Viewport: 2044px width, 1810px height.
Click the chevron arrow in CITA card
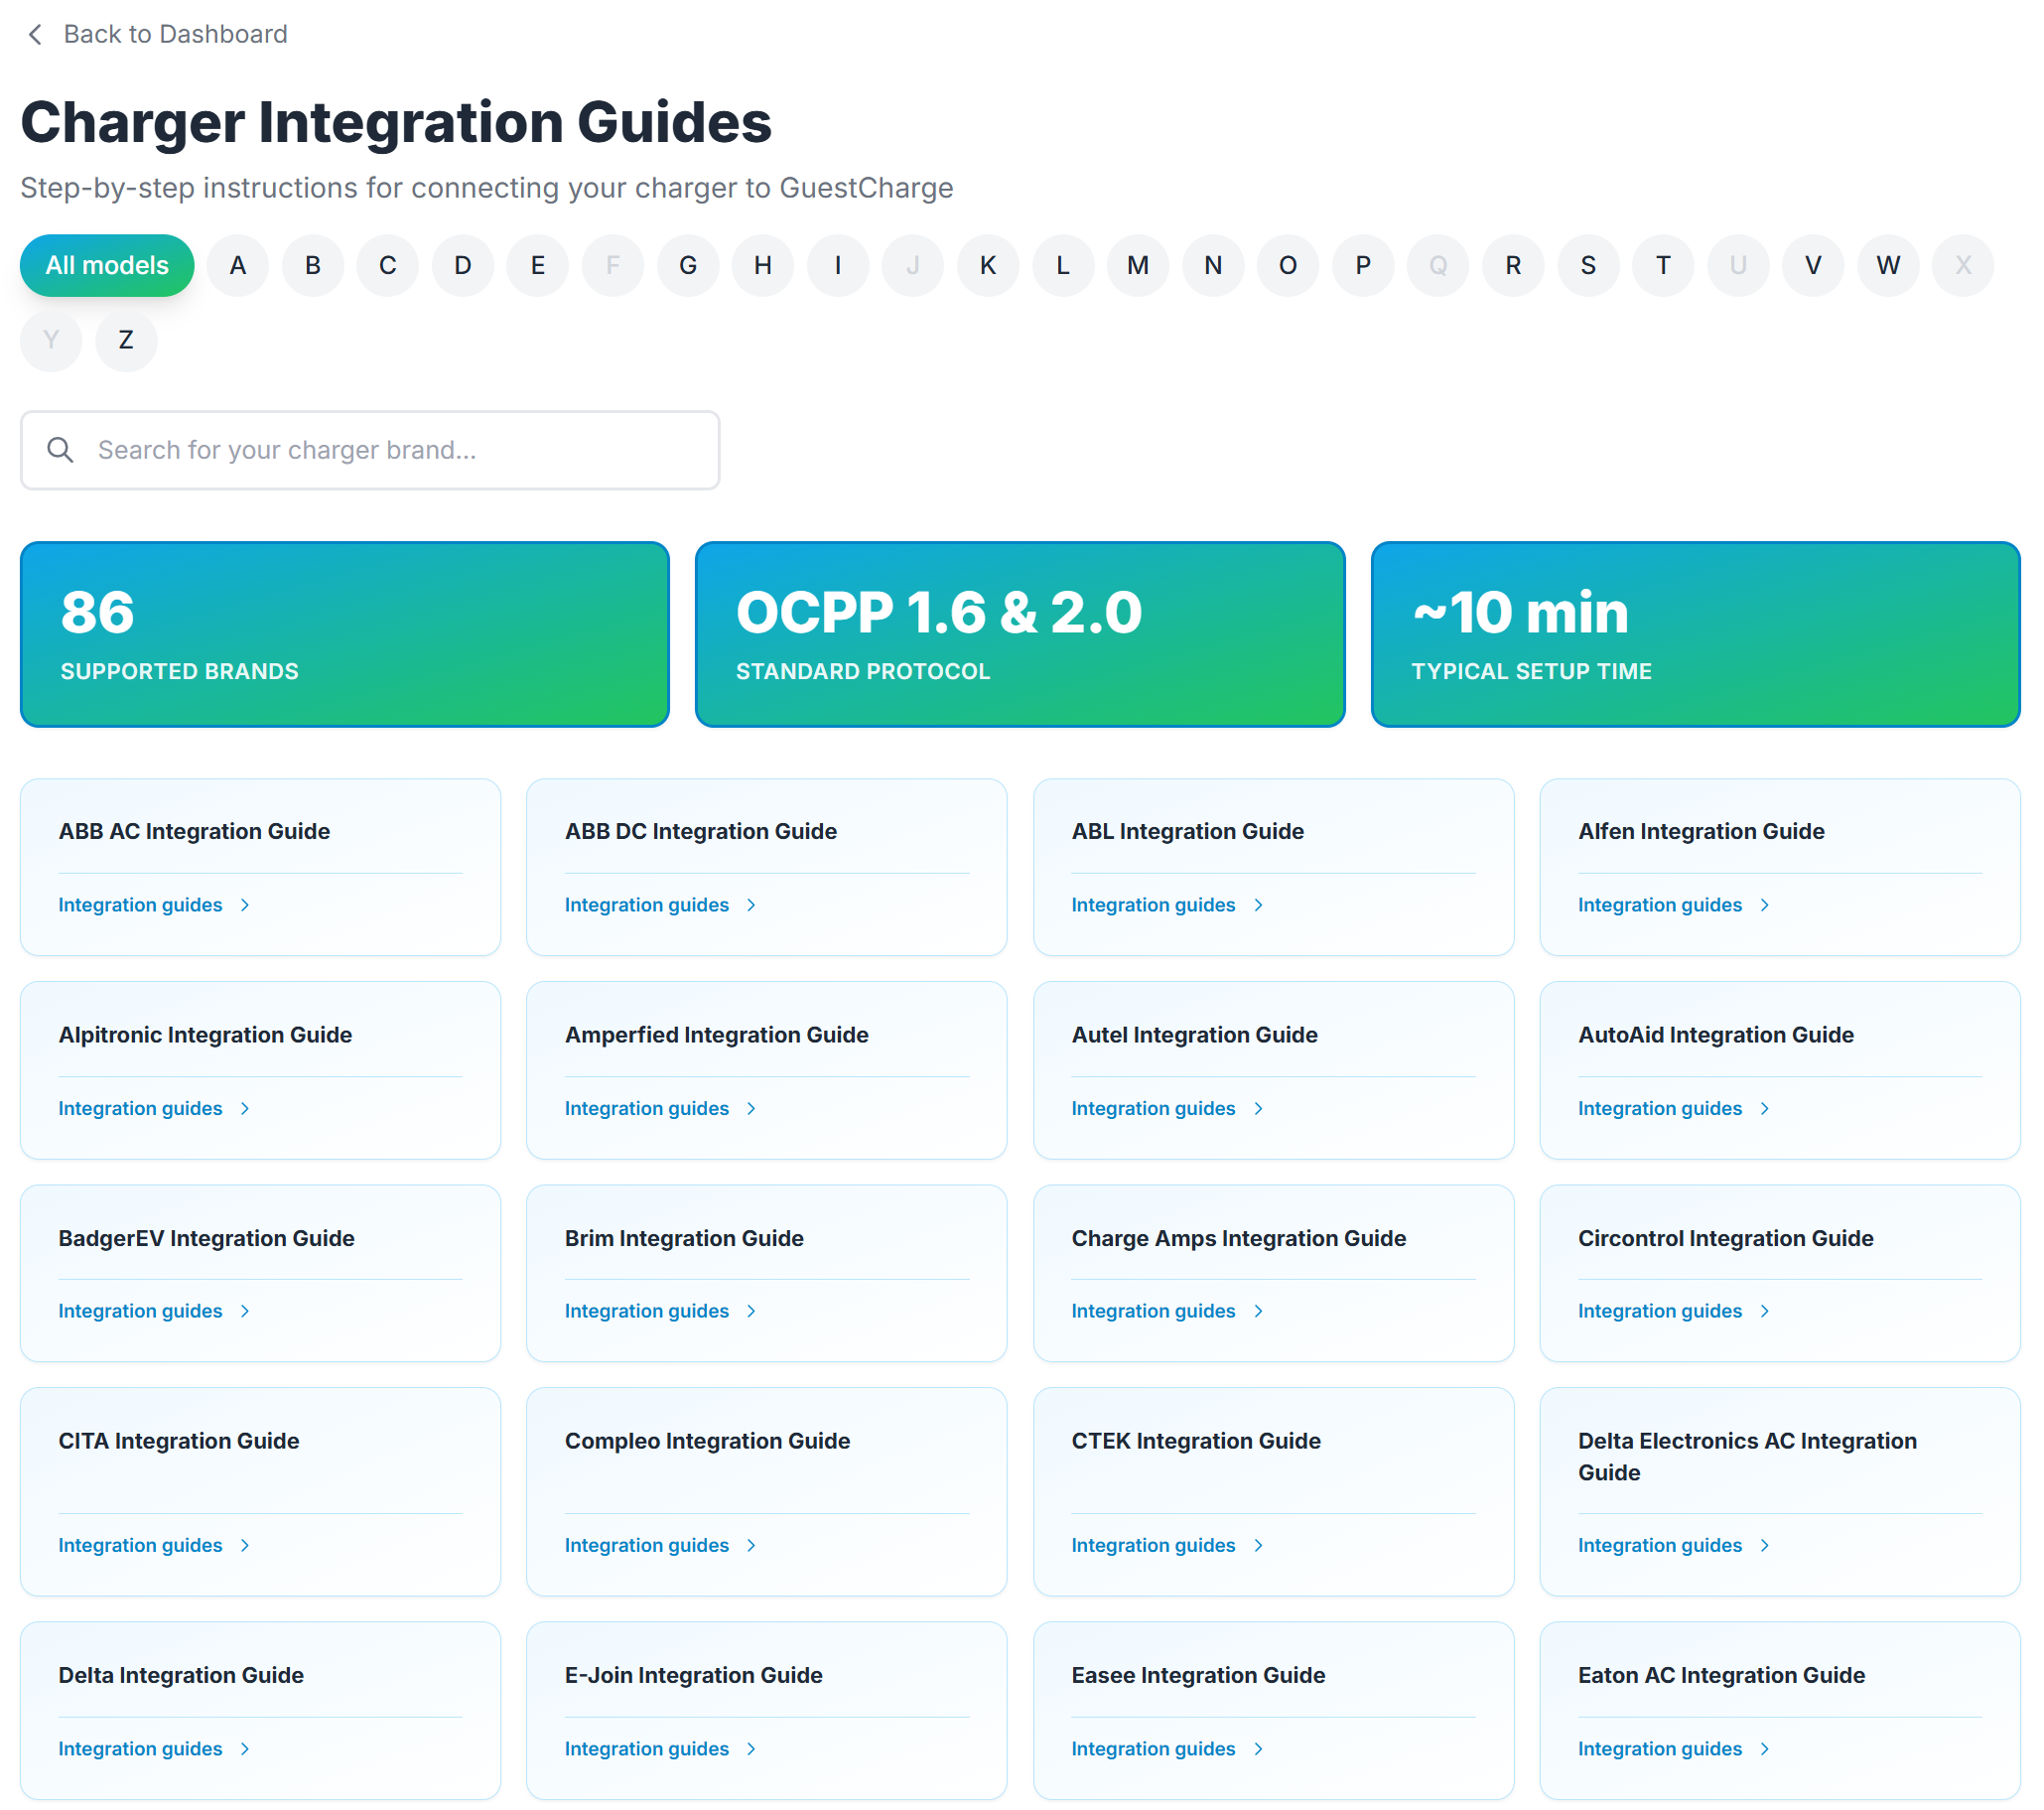[245, 1545]
